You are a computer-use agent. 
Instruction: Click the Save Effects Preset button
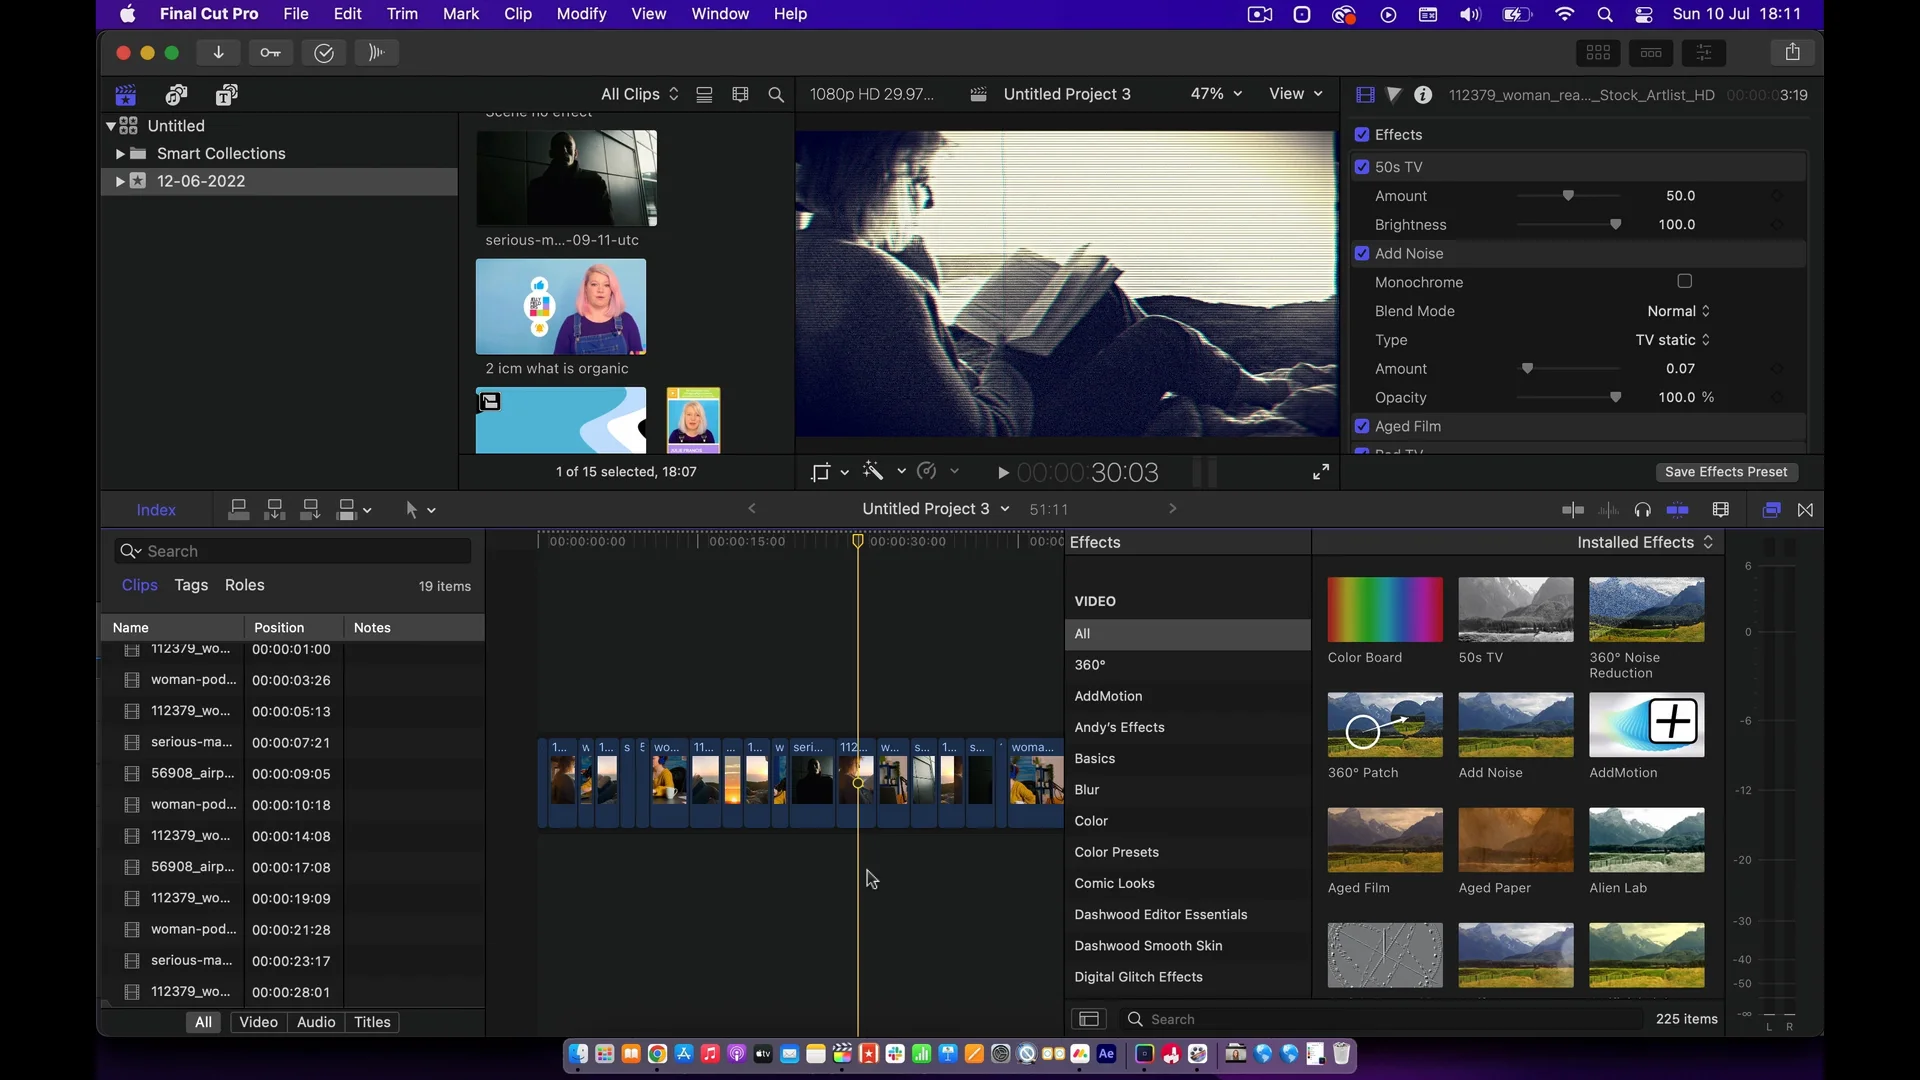1726,472
